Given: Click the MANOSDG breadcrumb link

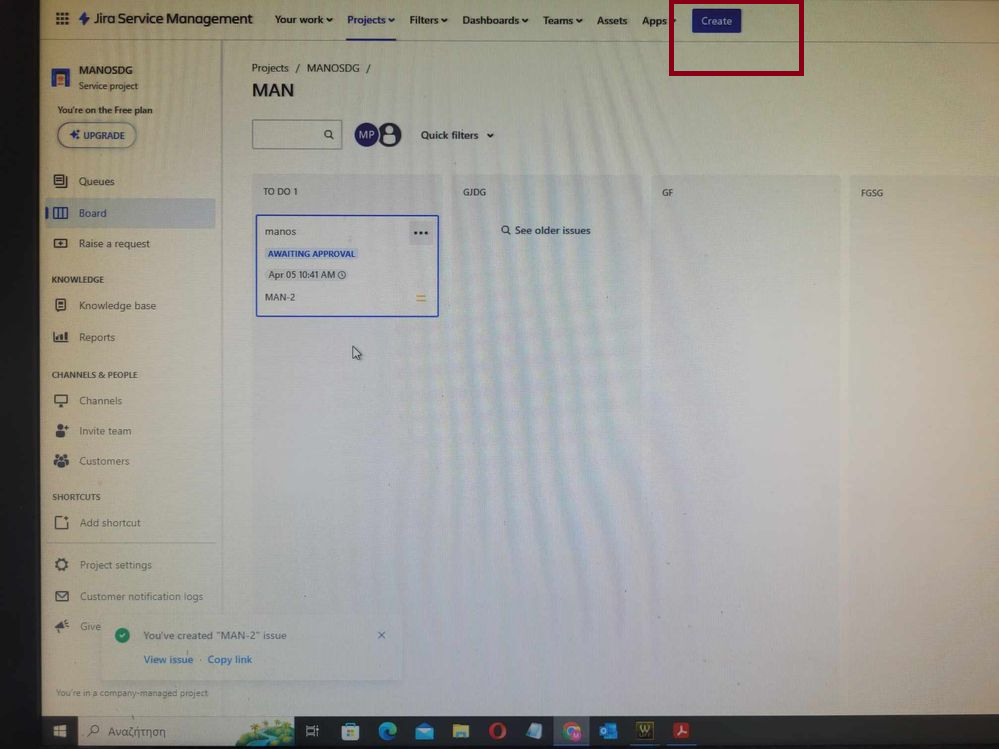Looking at the screenshot, I should [333, 68].
